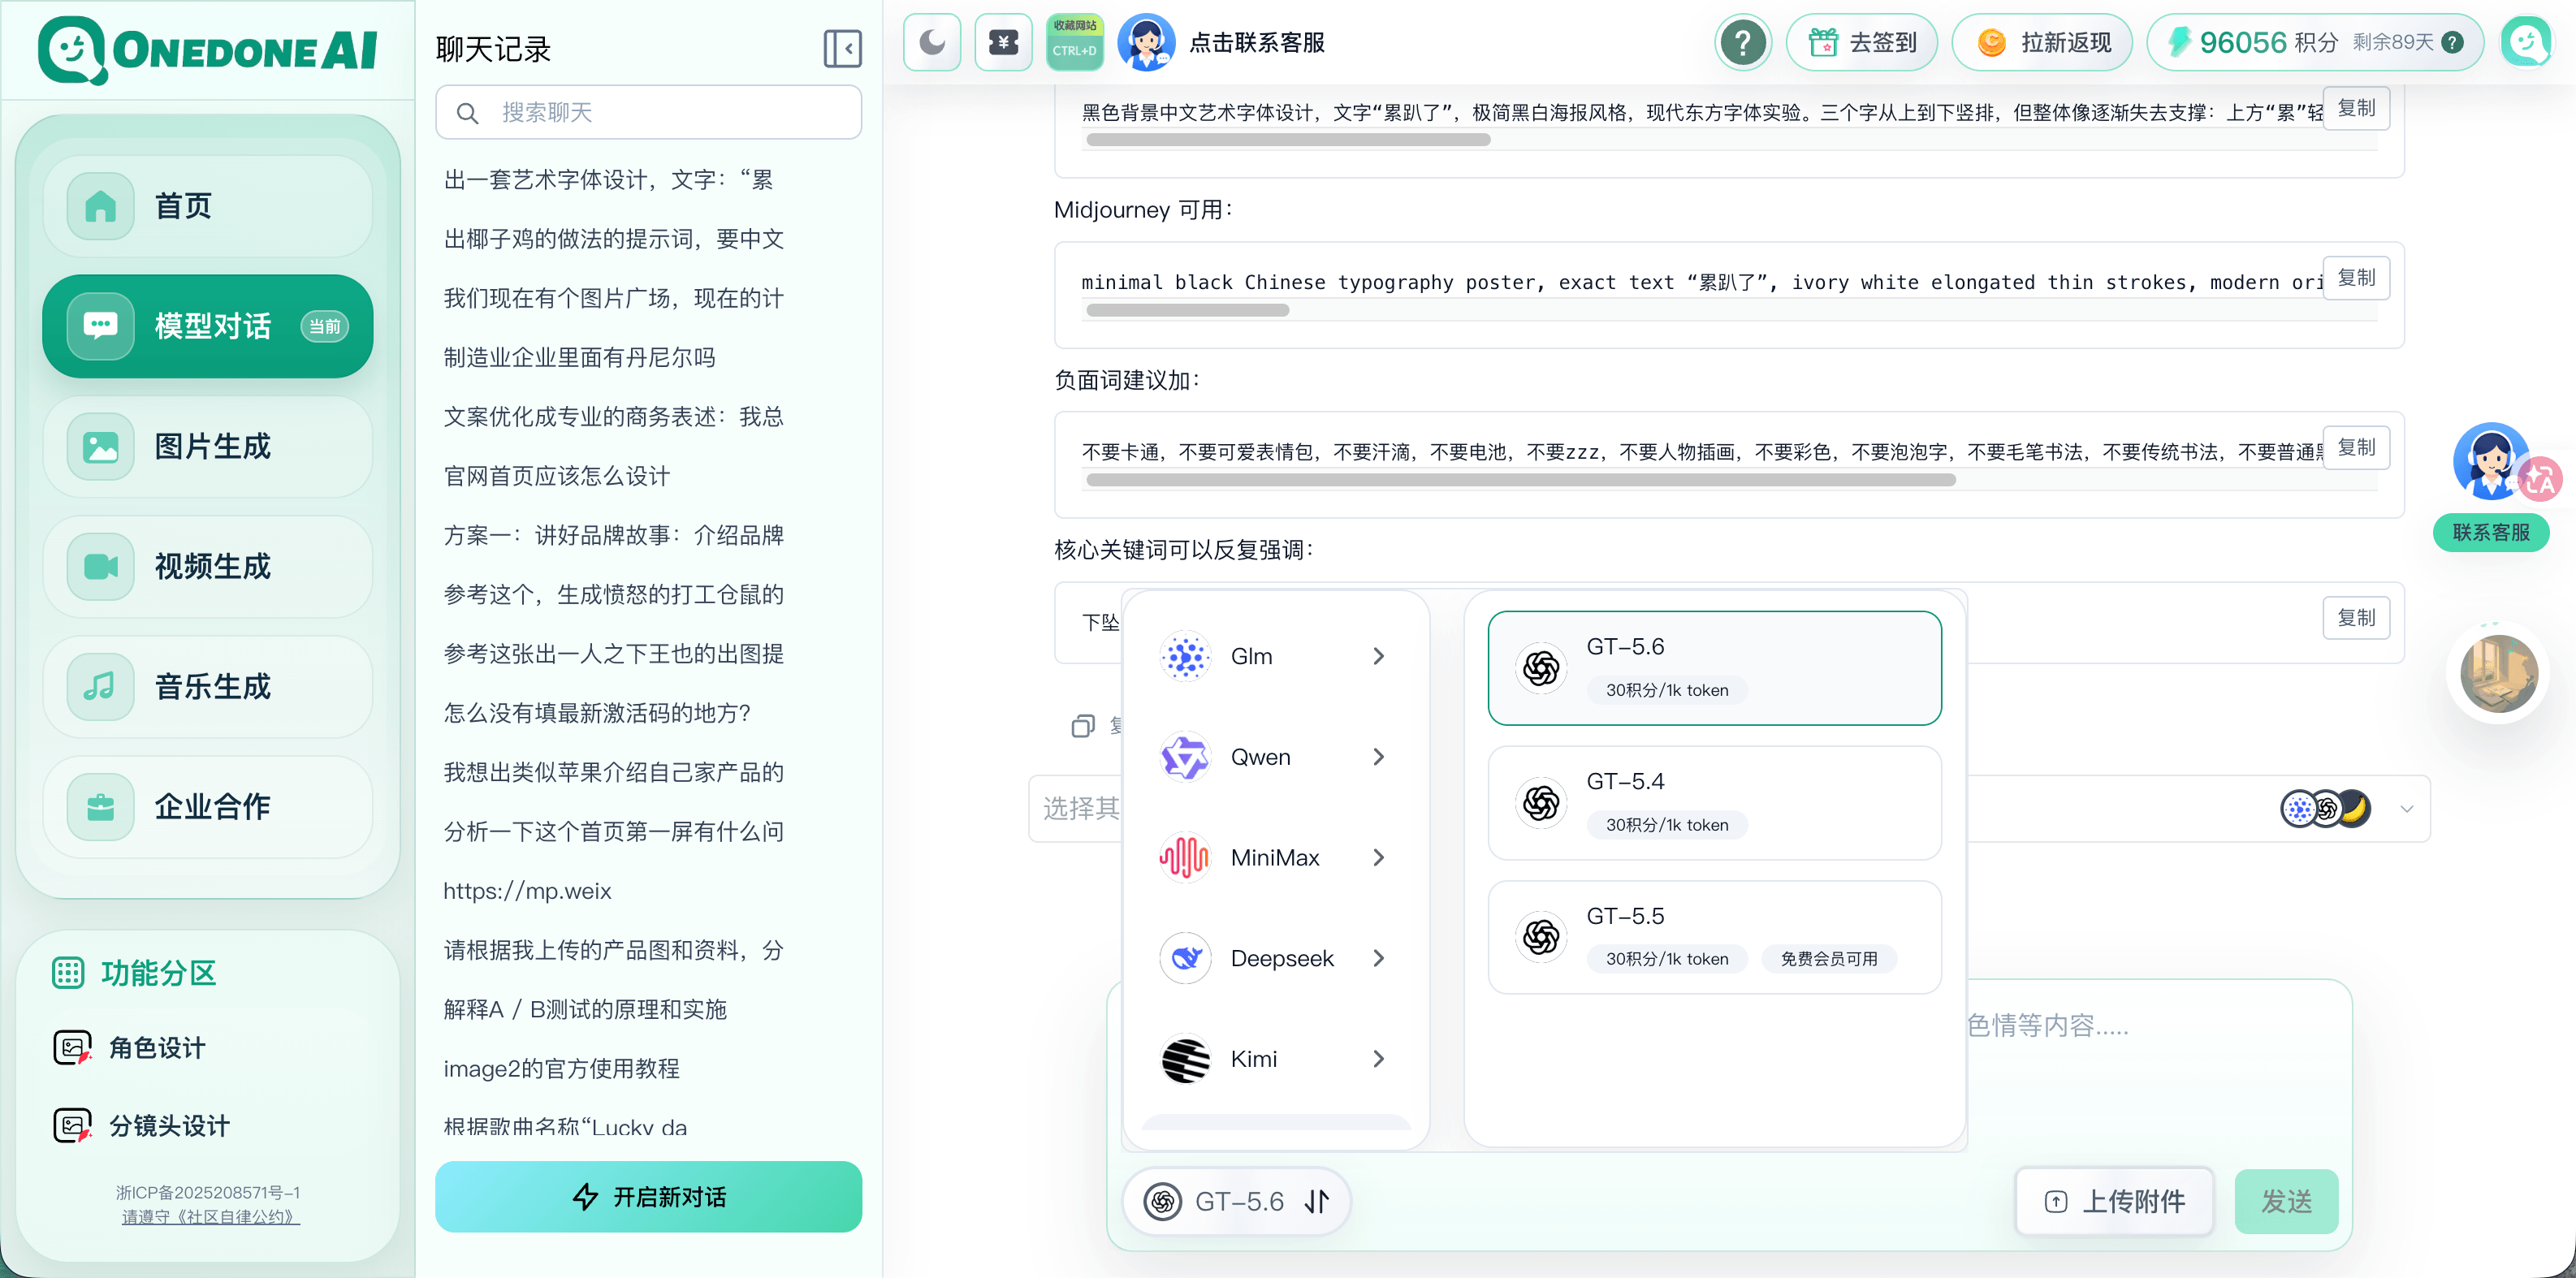Select the GT-5.4 model option
2576x1278 pixels.
[x=1714, y=802]
